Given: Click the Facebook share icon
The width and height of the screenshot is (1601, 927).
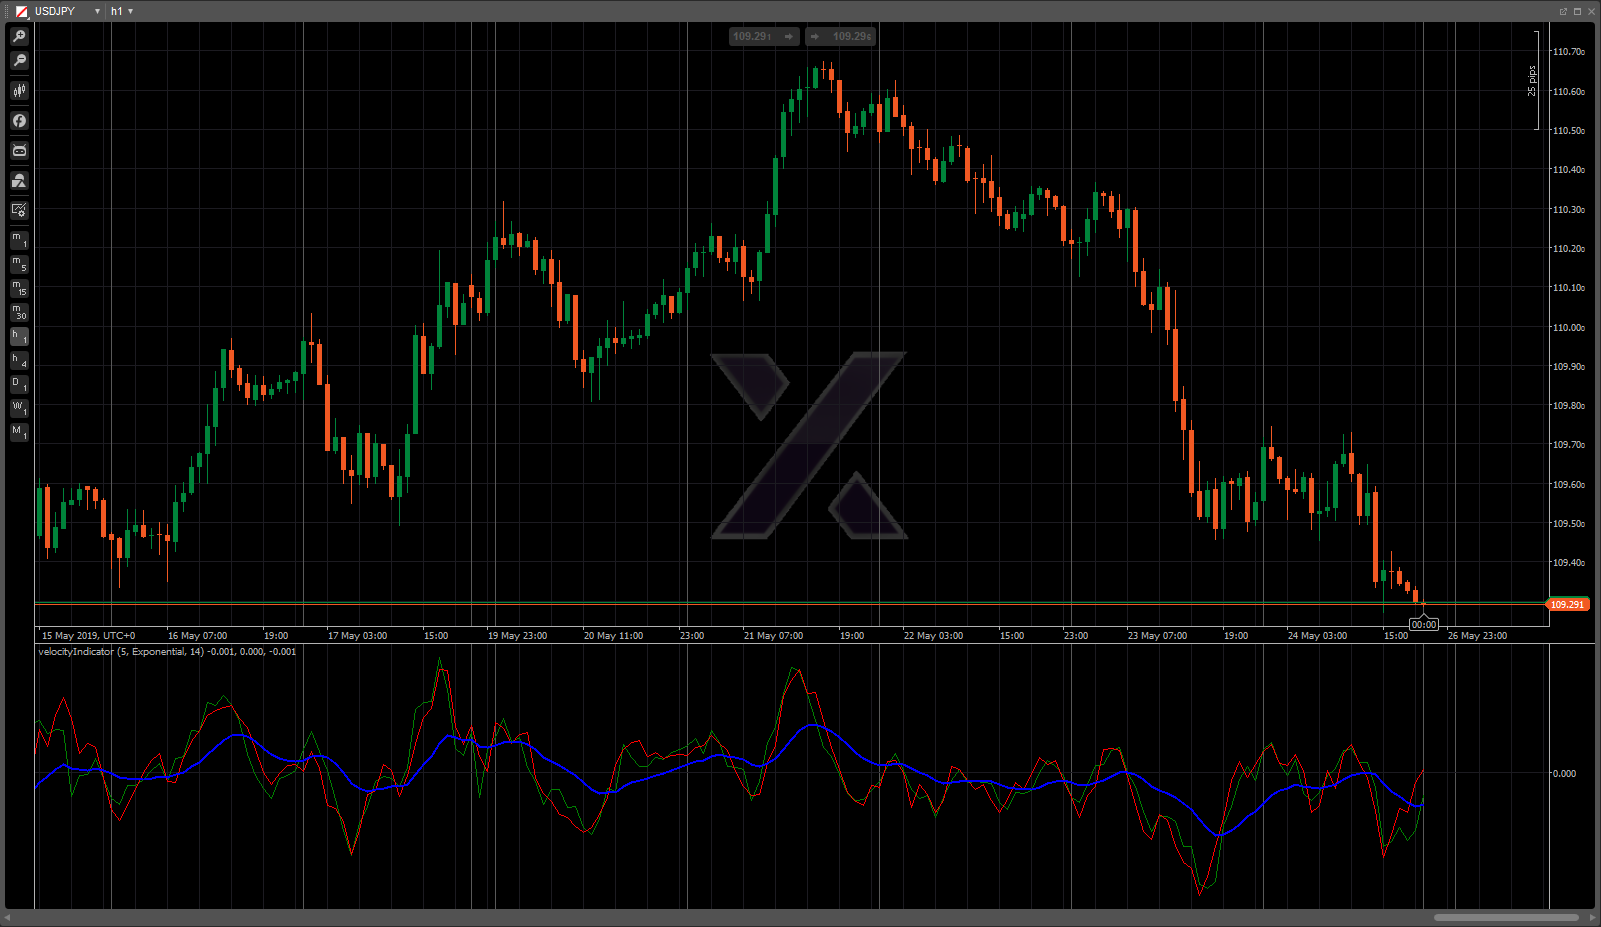Looking at the screenshot, I should coord(19,121).
